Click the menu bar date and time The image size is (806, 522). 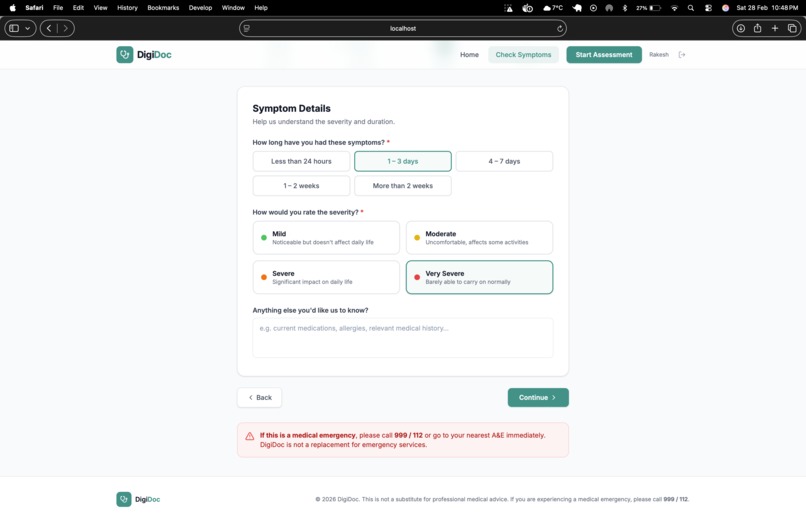click(767, 8)
